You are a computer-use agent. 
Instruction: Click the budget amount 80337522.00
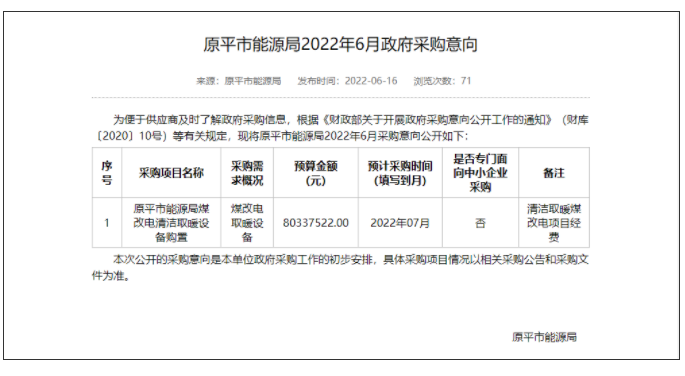coord(316,223)
